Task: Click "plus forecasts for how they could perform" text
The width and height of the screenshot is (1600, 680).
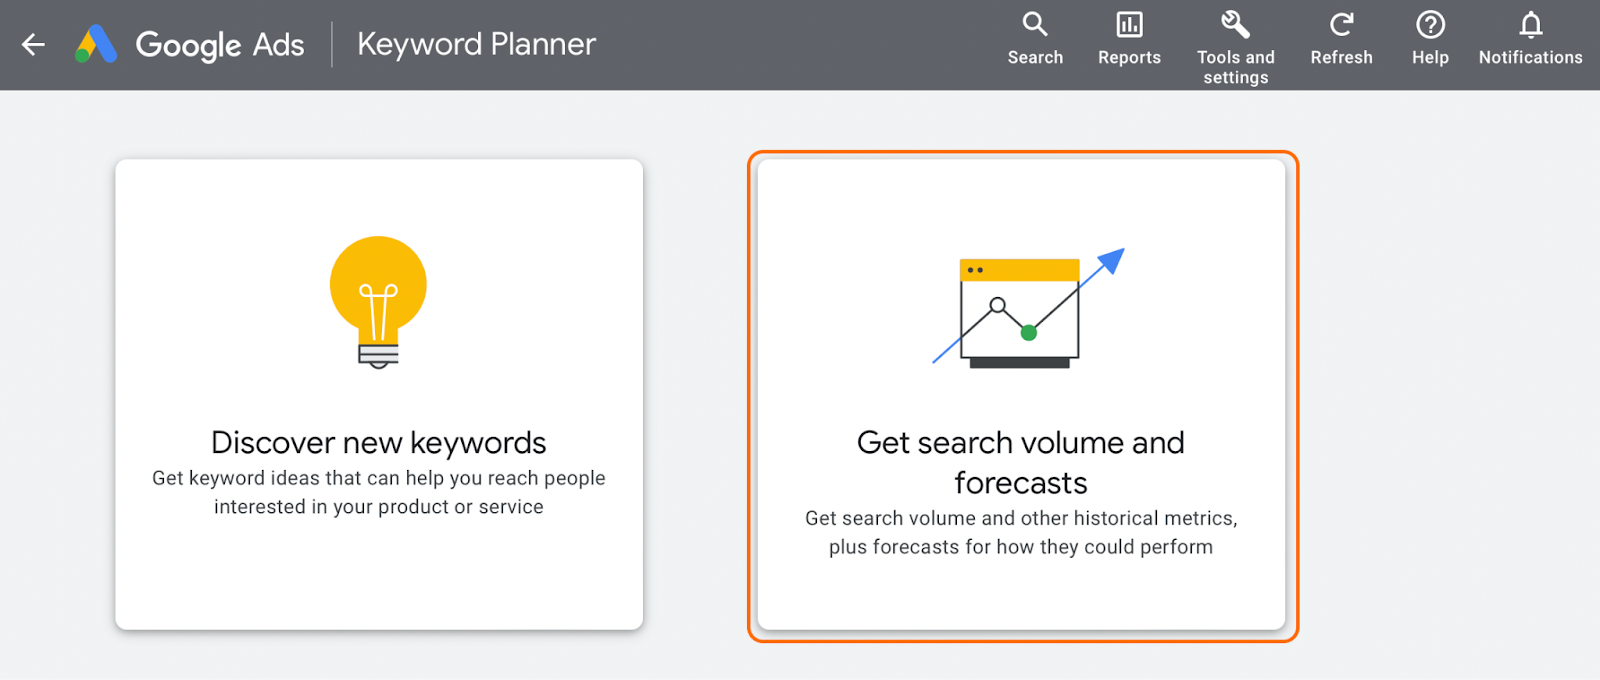Action: (x=1021, y=547)
